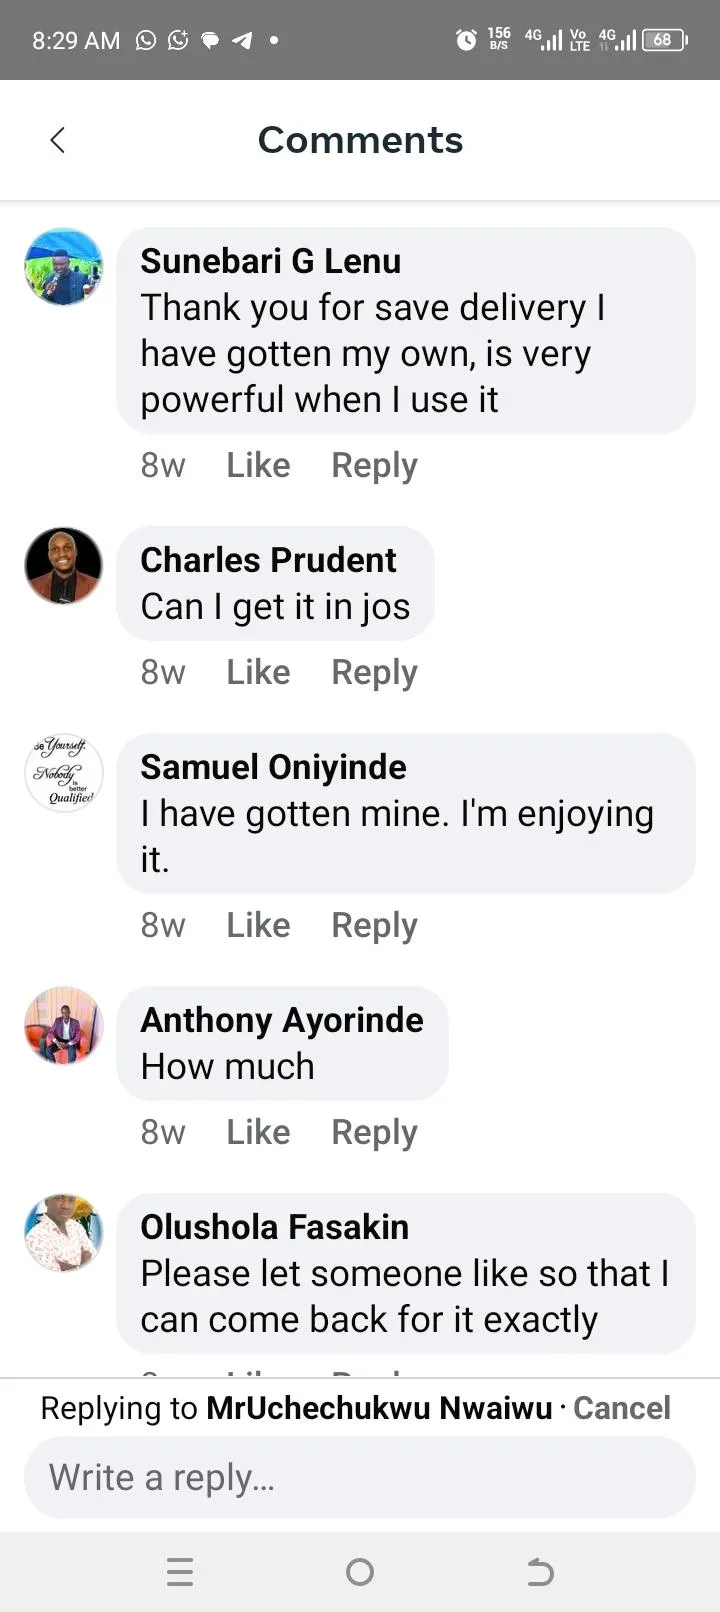720x1612 pixels.
Task: Reply to Sunebari G Lenu's comment
Action: click(374, 465)
